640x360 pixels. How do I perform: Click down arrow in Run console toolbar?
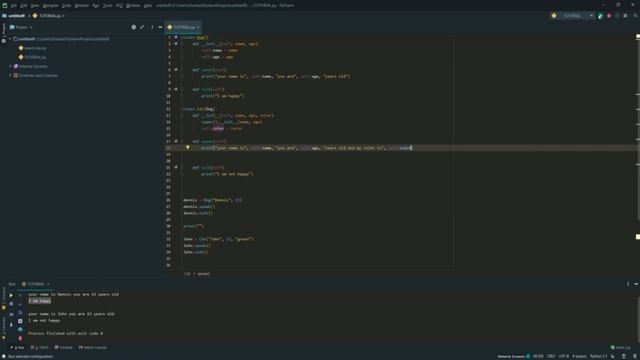point(20,304)
